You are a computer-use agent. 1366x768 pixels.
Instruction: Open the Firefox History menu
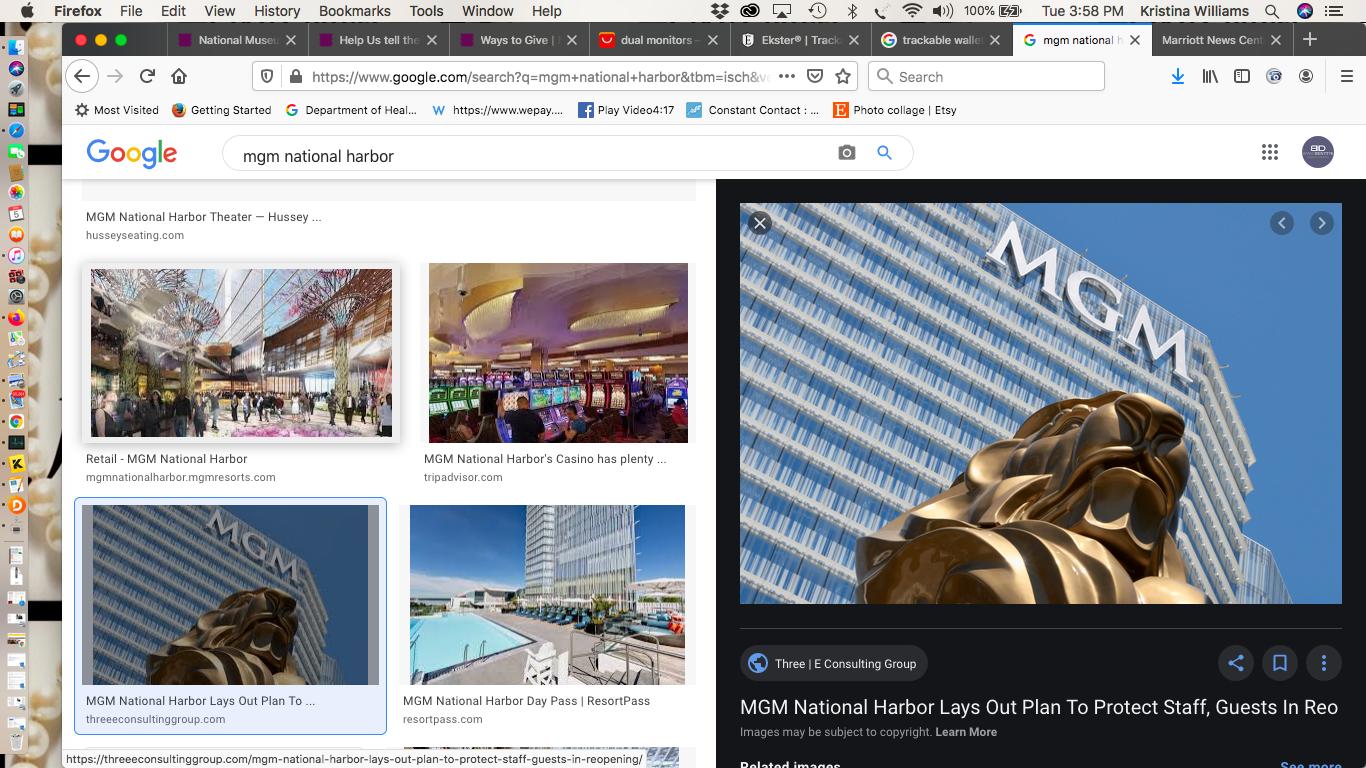277,11
